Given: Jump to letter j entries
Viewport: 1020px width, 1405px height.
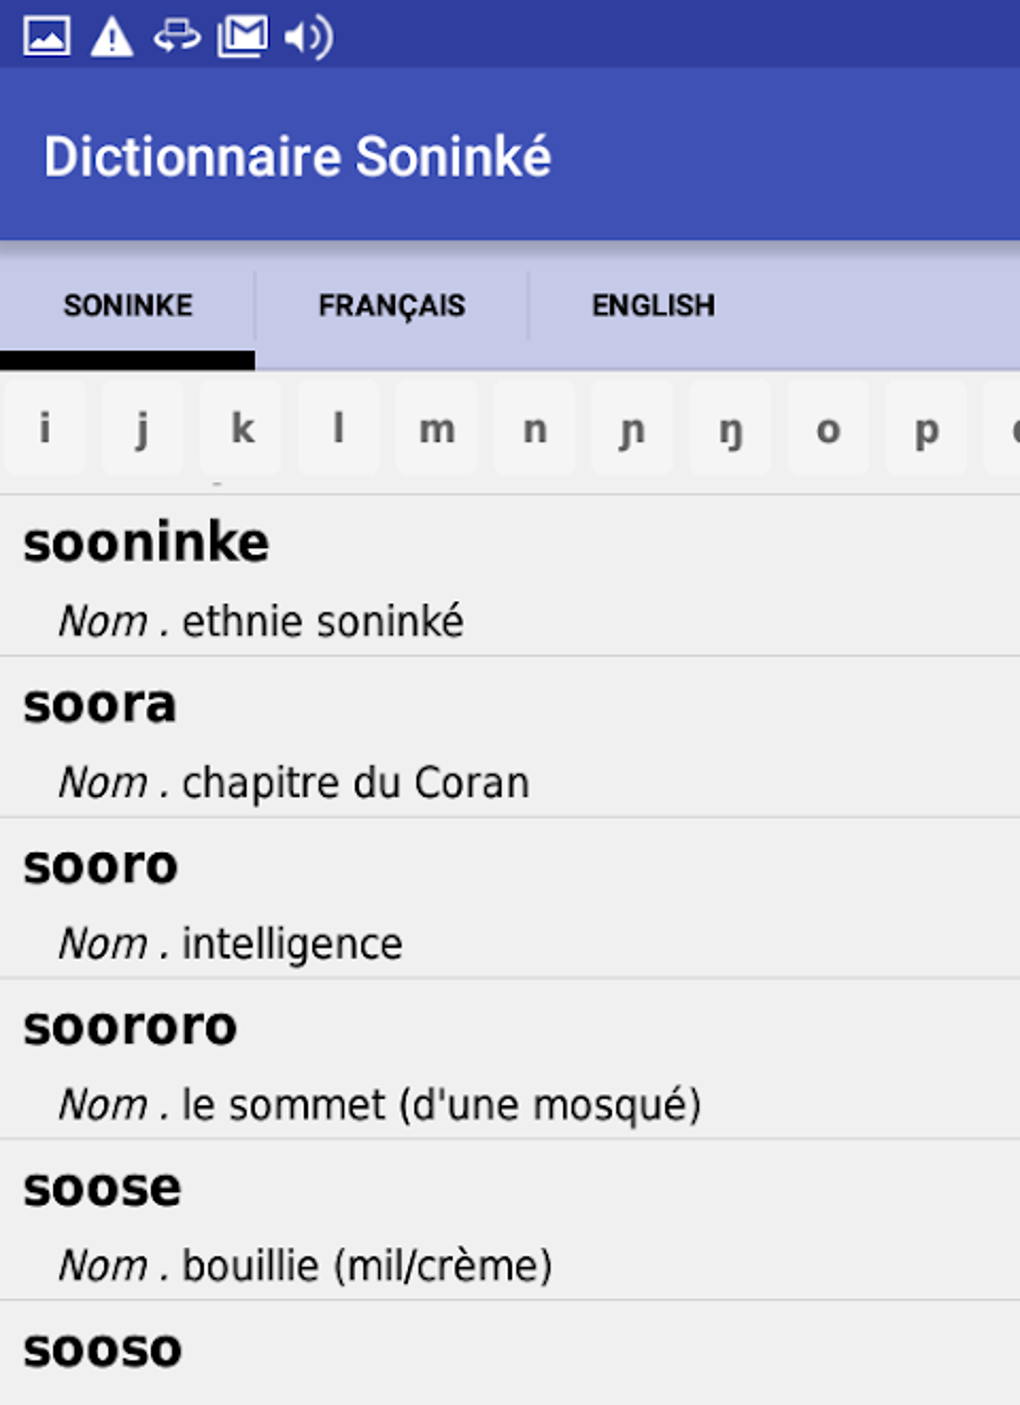Looking at the screenshot, I should coord(142,429).
